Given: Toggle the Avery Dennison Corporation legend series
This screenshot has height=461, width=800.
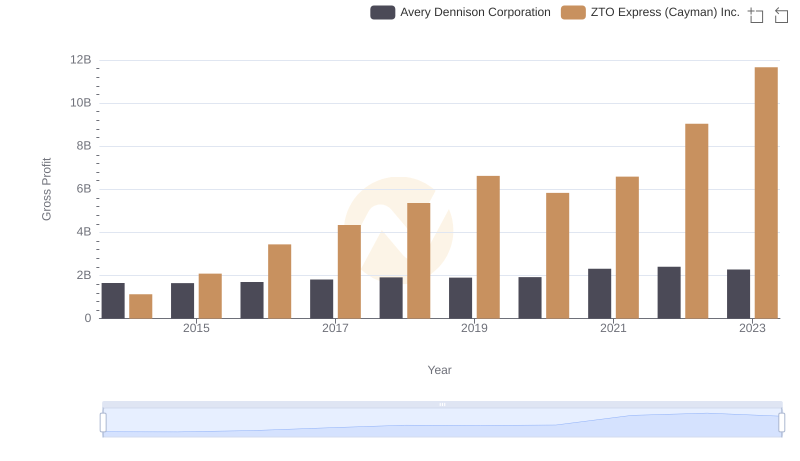Looking at the screenshot, I should 460,12.
